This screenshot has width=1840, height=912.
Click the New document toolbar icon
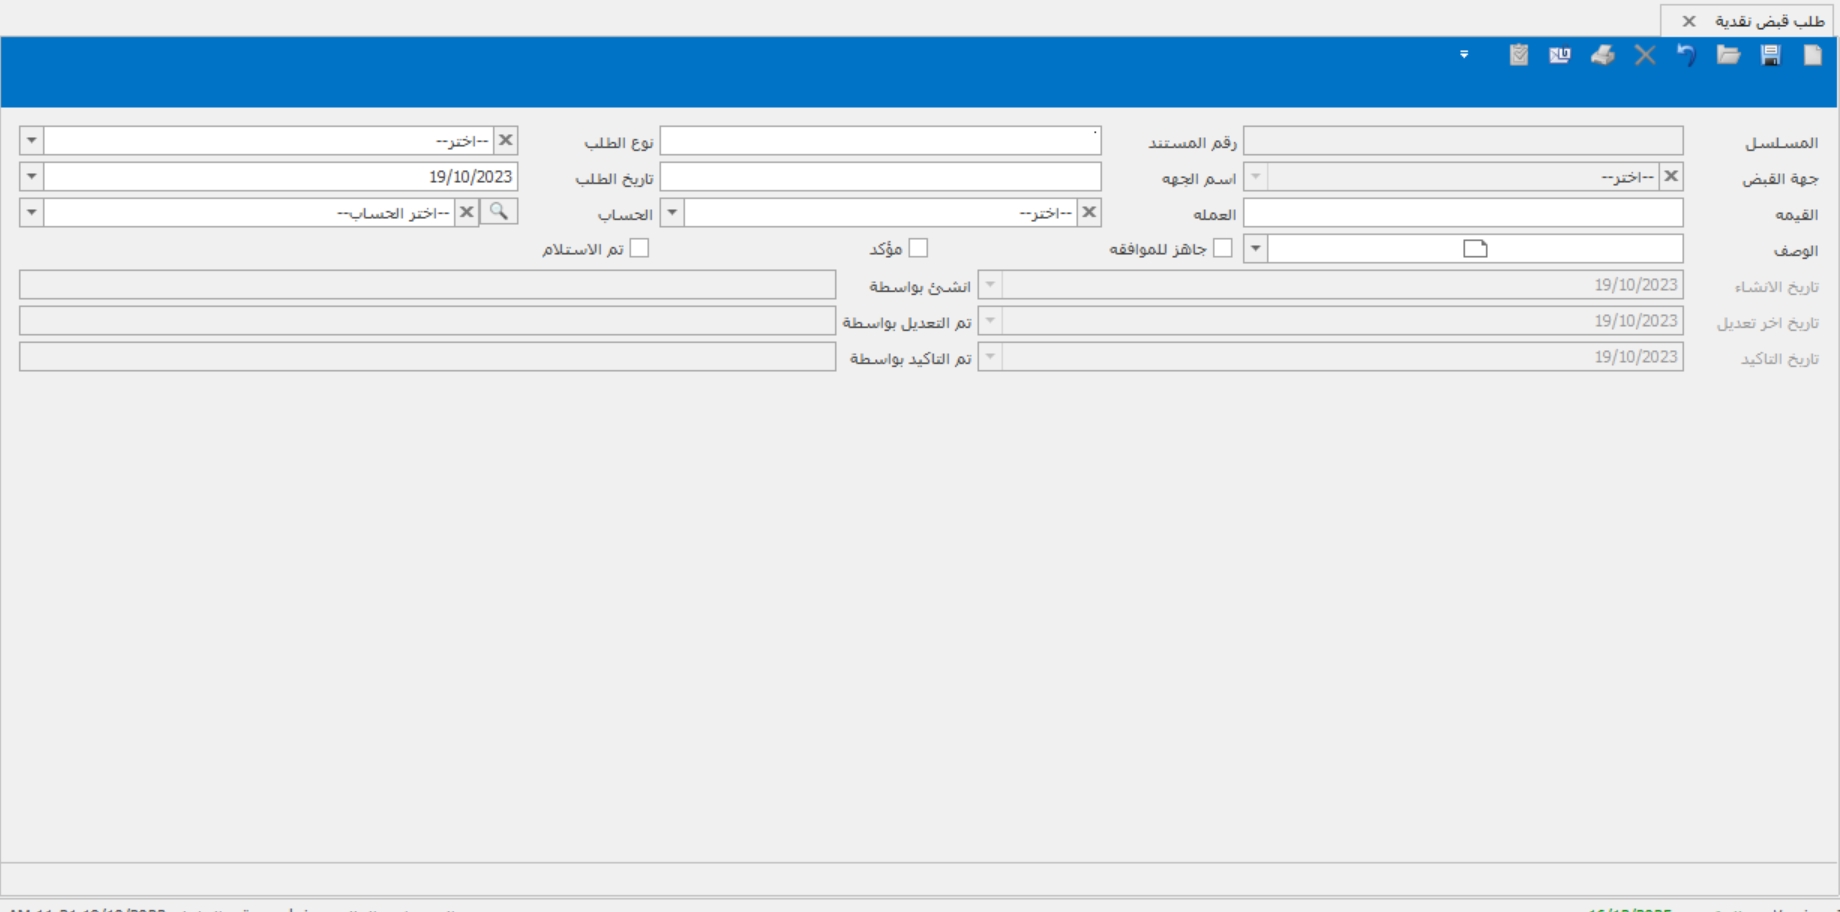[x=1812, y=56]
